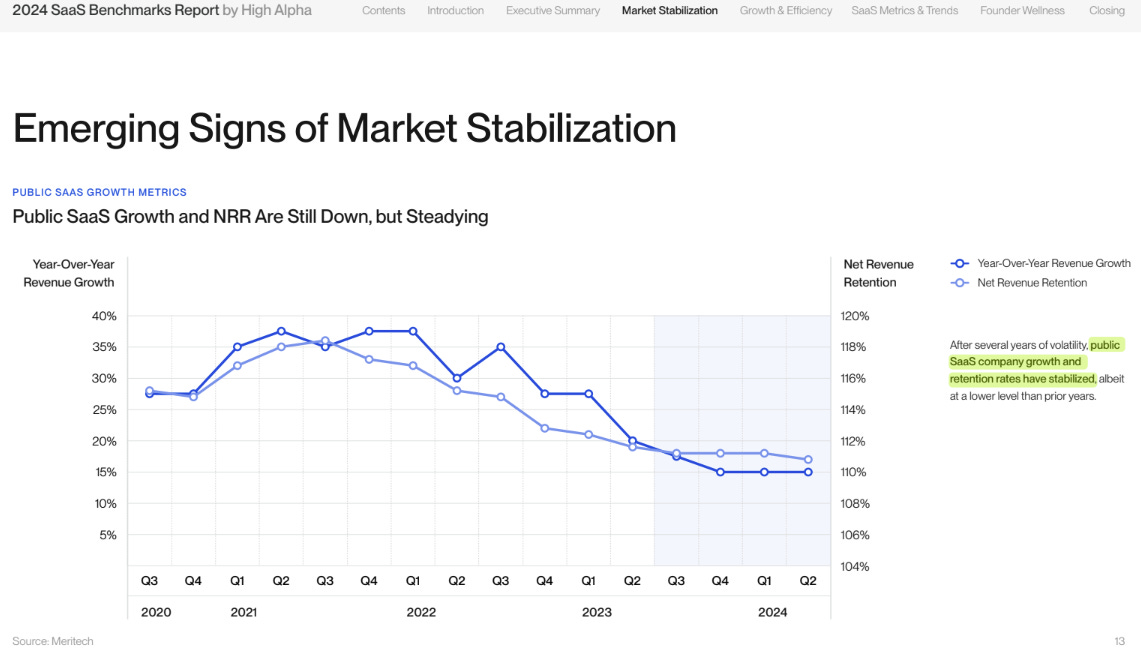
Task: Go to the SaaS Metrics & Trends section
Action: pyautogui.click(x=904, y=10)
